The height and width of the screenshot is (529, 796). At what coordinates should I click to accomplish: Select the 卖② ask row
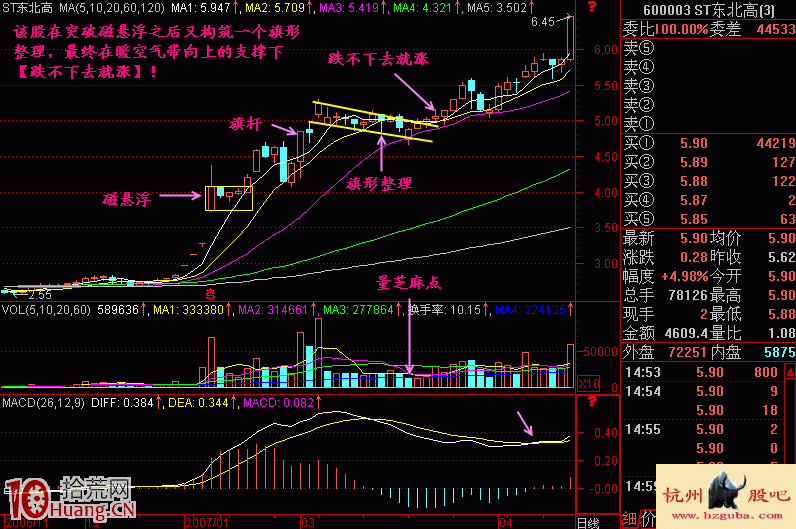click(708, 105)
